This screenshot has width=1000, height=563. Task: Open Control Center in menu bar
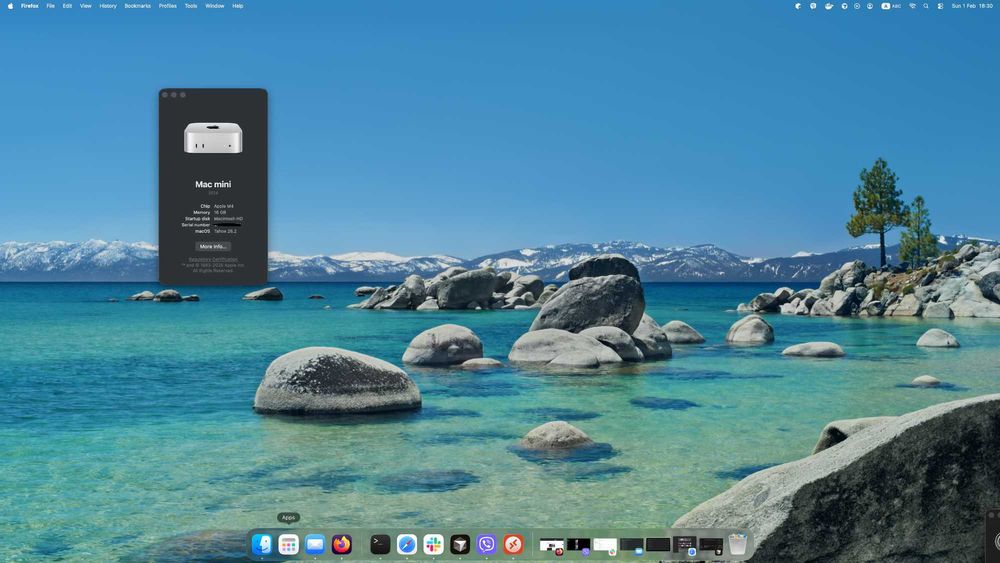(941, 6)
